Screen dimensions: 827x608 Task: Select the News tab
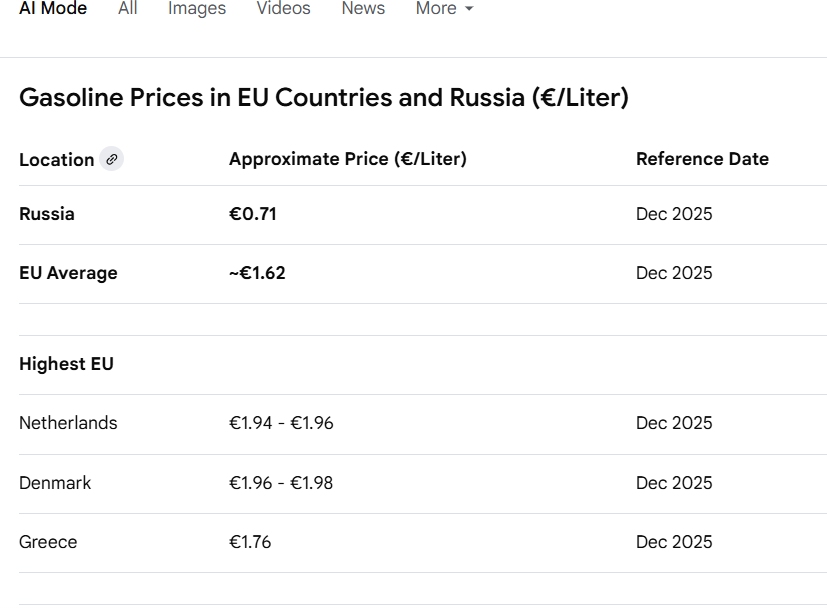(x=363, y=9)
